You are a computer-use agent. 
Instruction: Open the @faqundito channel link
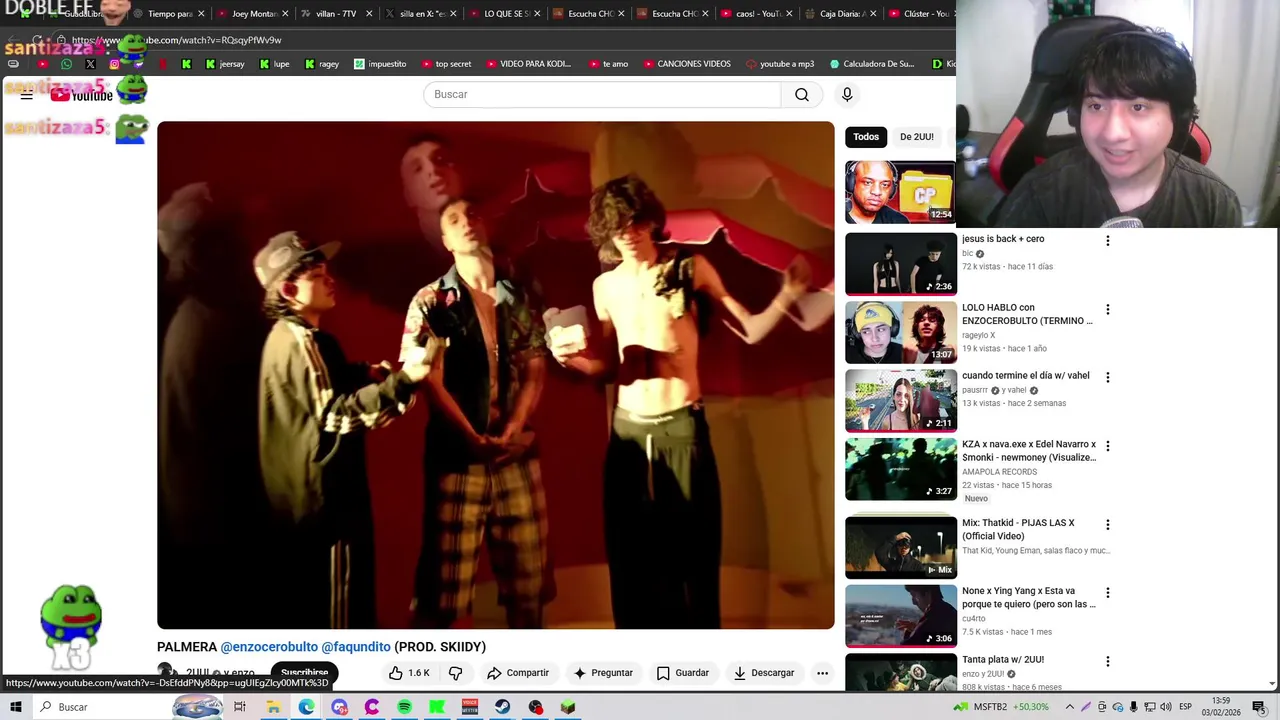pos(356,647)
